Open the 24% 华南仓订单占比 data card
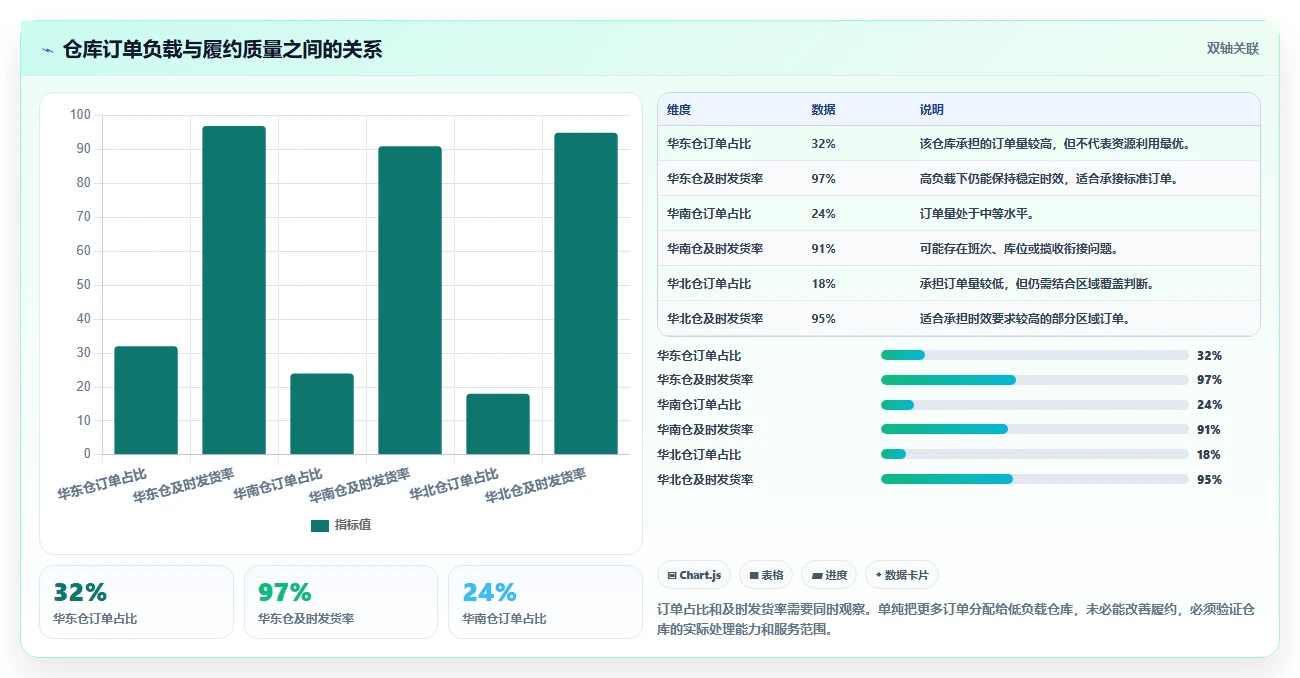 [x=545, y=602]
